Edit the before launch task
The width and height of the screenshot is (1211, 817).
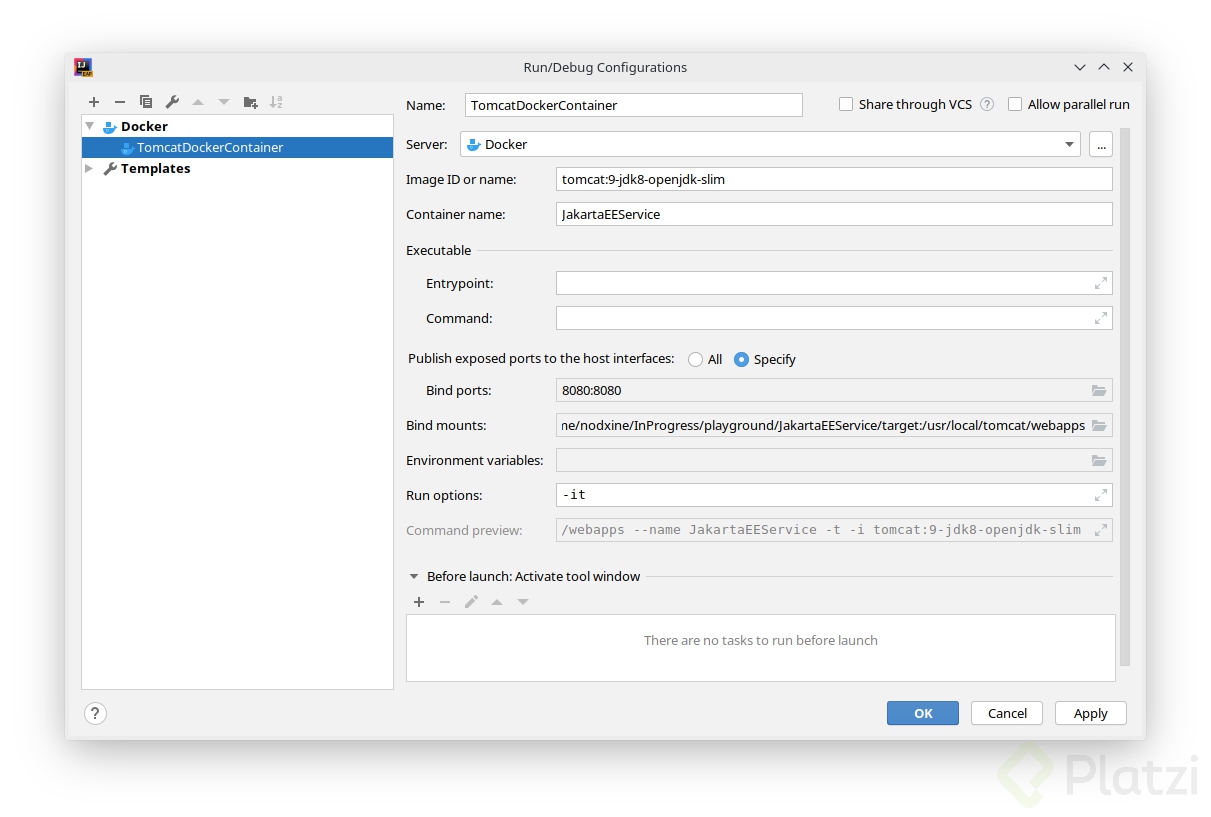[471, 602]
